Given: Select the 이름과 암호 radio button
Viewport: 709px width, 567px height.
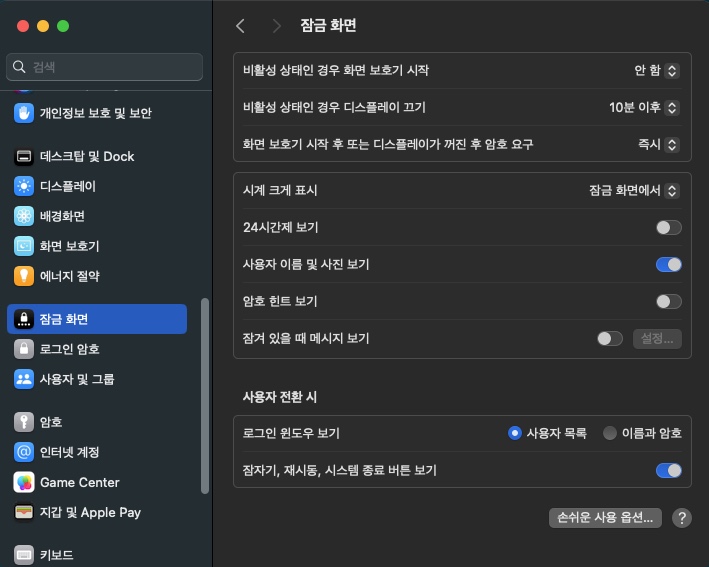Looking at the screenshot, I should coord(610,433).
